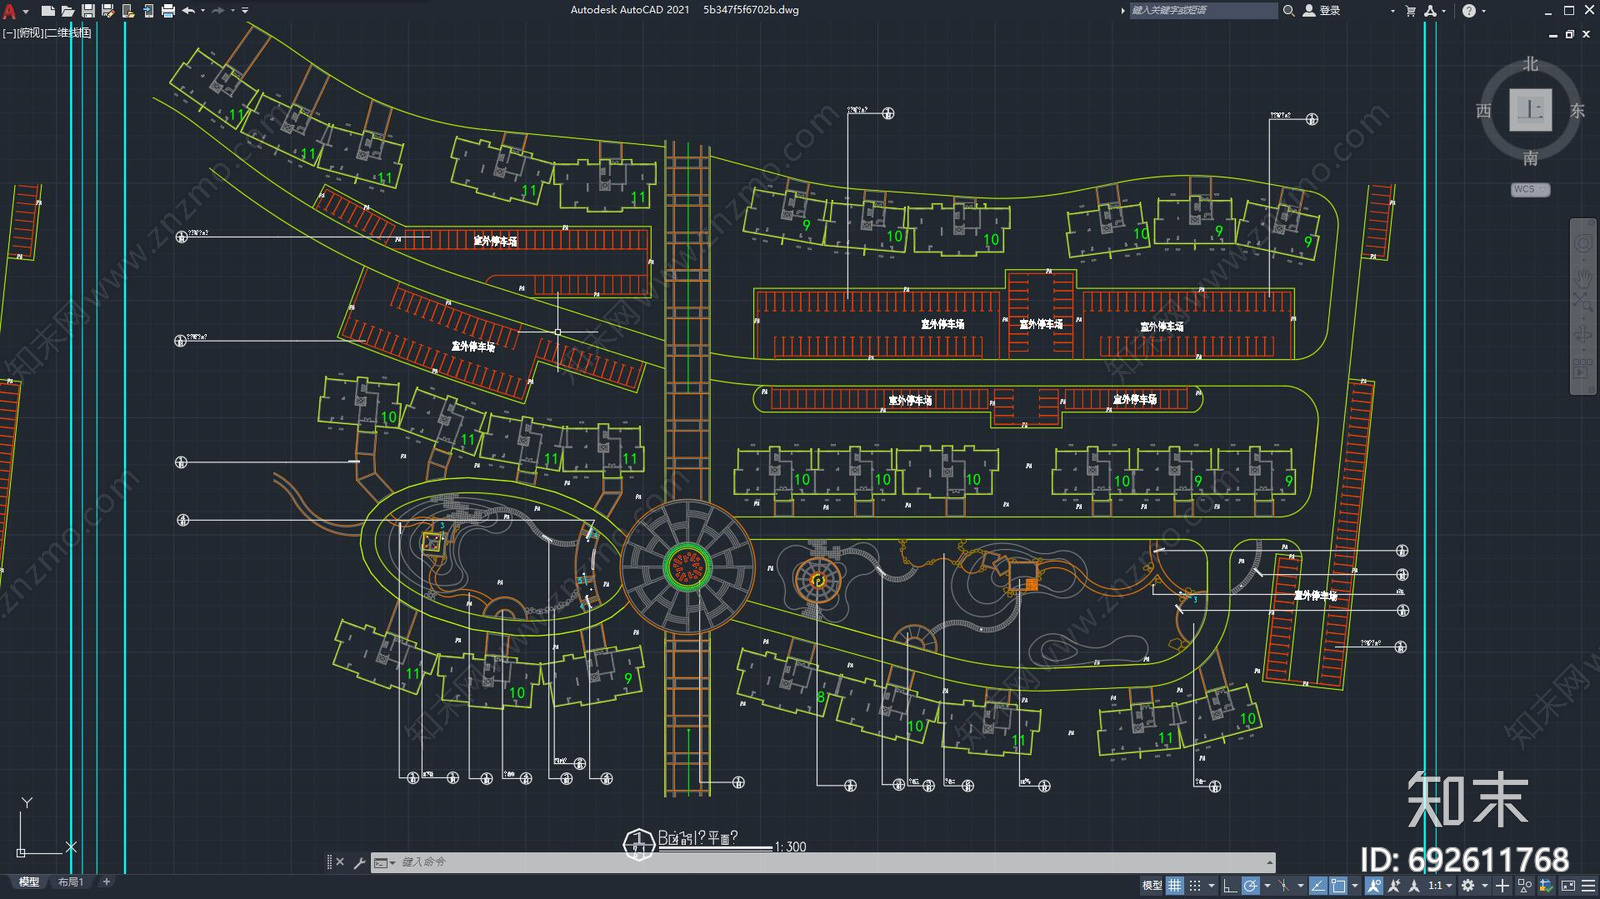Click the Autodesk connect triangle icon
This screenshot has width=1600, height=899.
(x=1431, y=10)
